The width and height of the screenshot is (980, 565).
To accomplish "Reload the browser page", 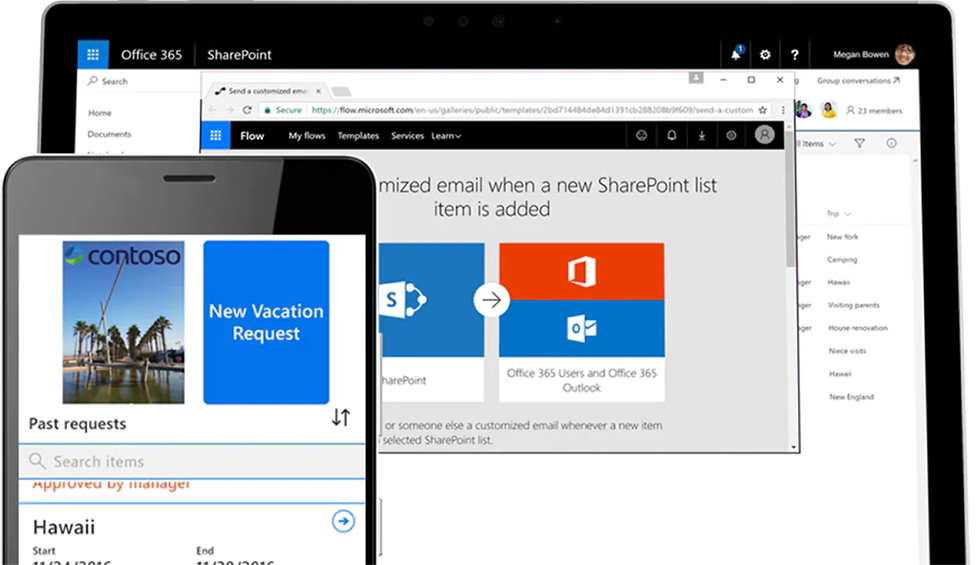I will pos(248,110).
